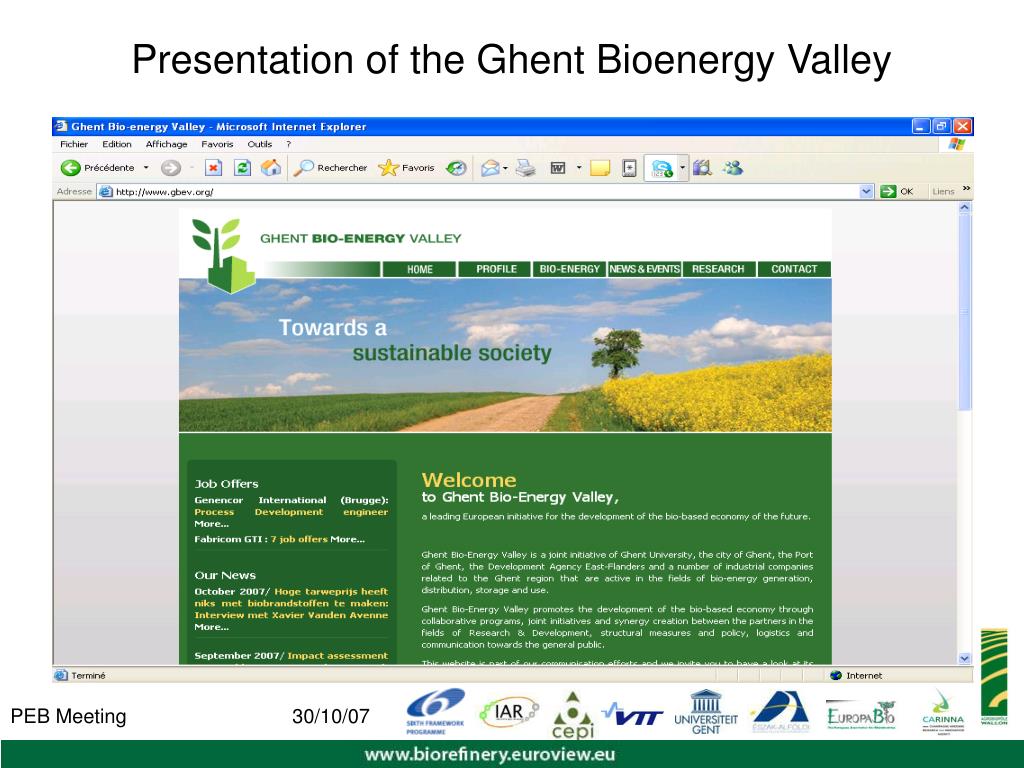Open dropdown arrow next to Précédente
Screen dimensions: 1024x768
[146, 168]
